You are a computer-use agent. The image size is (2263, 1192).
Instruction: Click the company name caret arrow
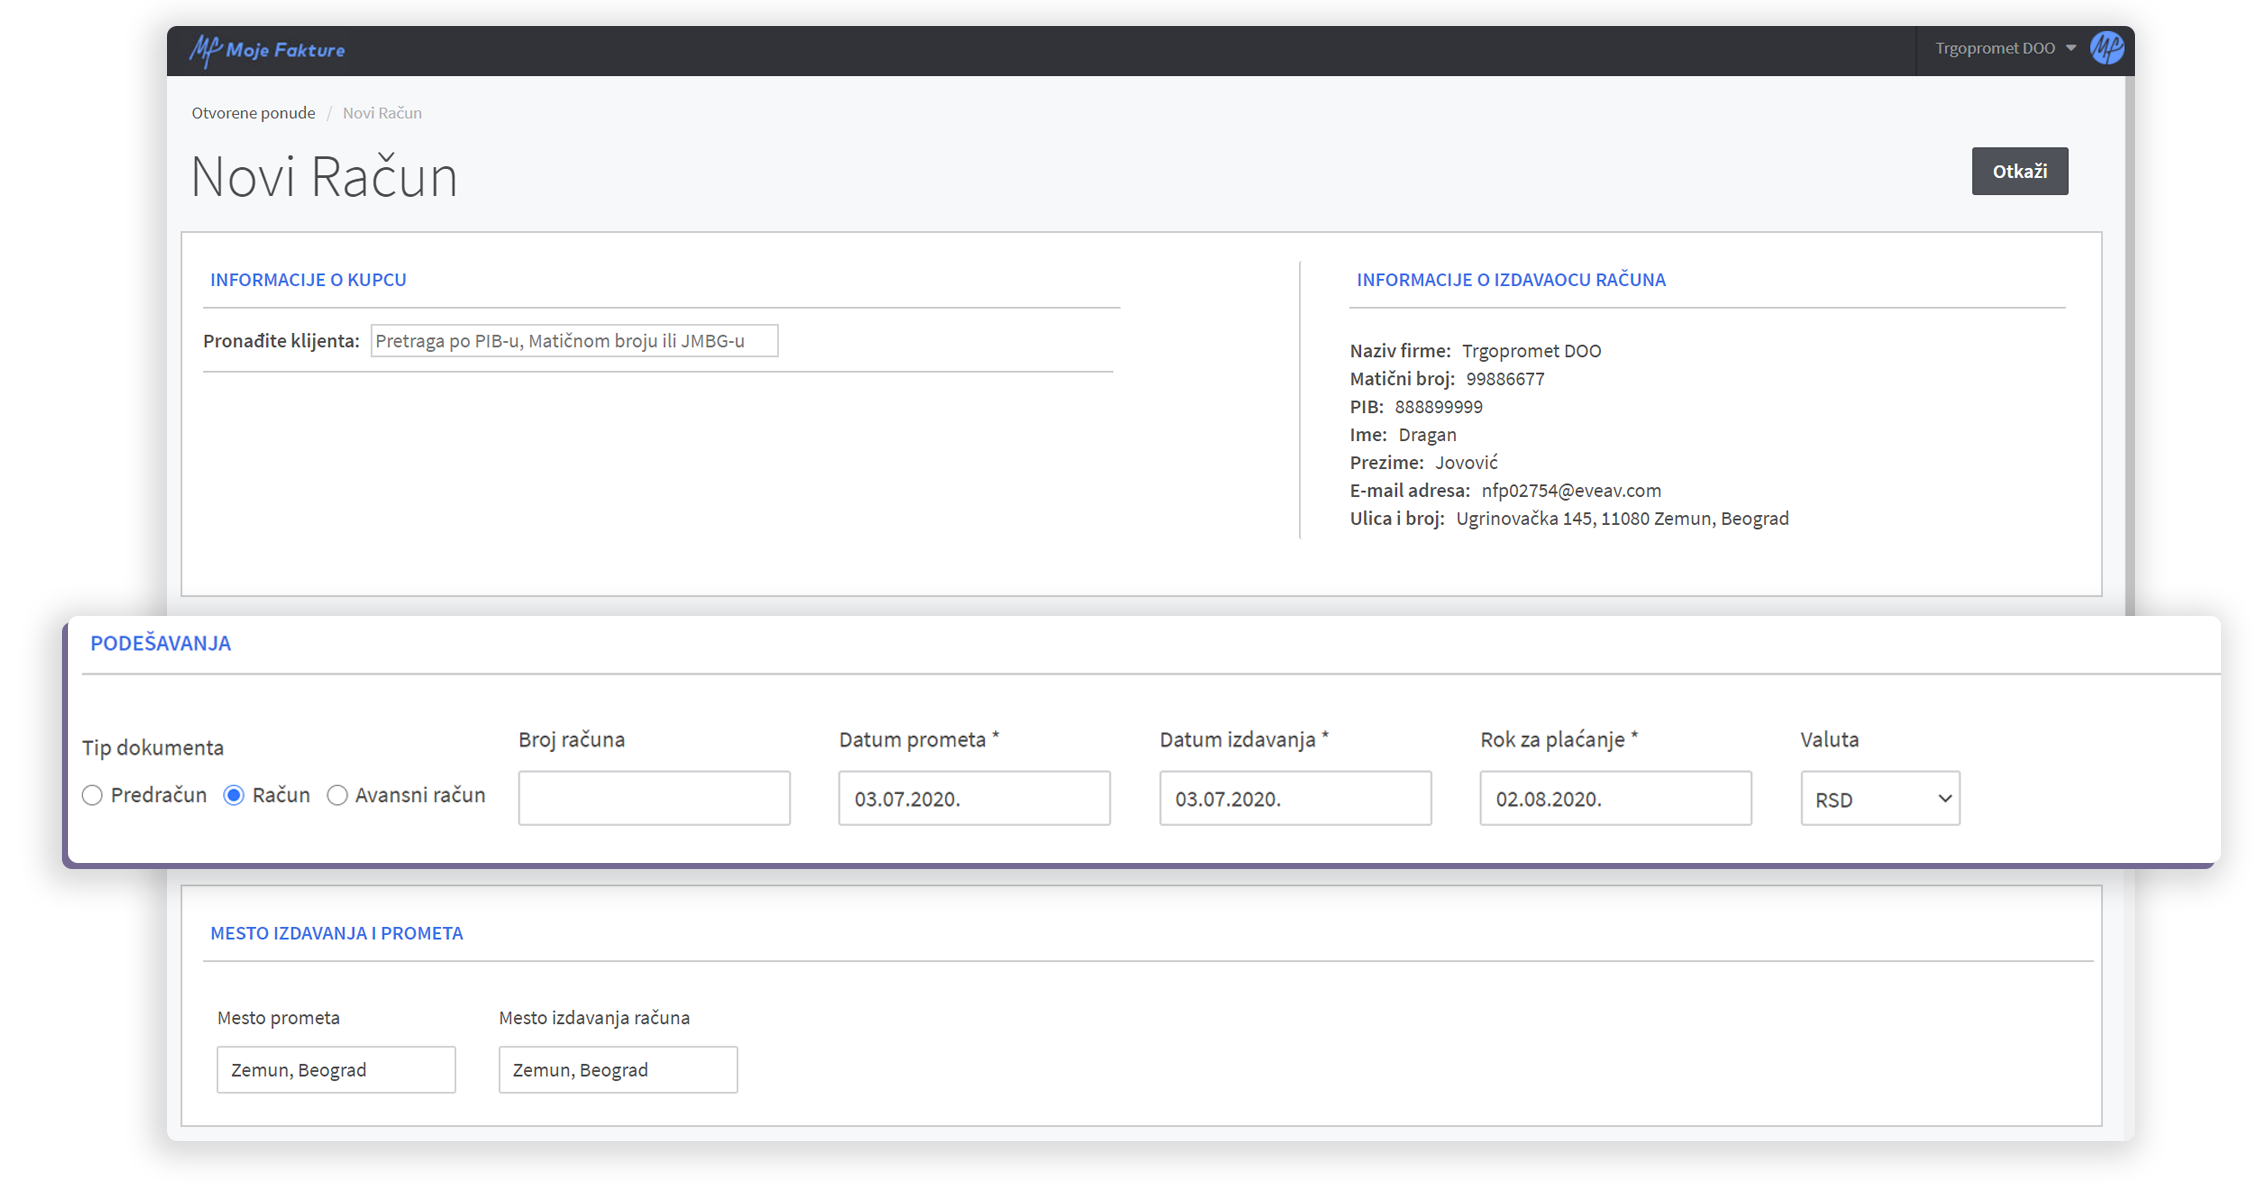pos(2071,48)
